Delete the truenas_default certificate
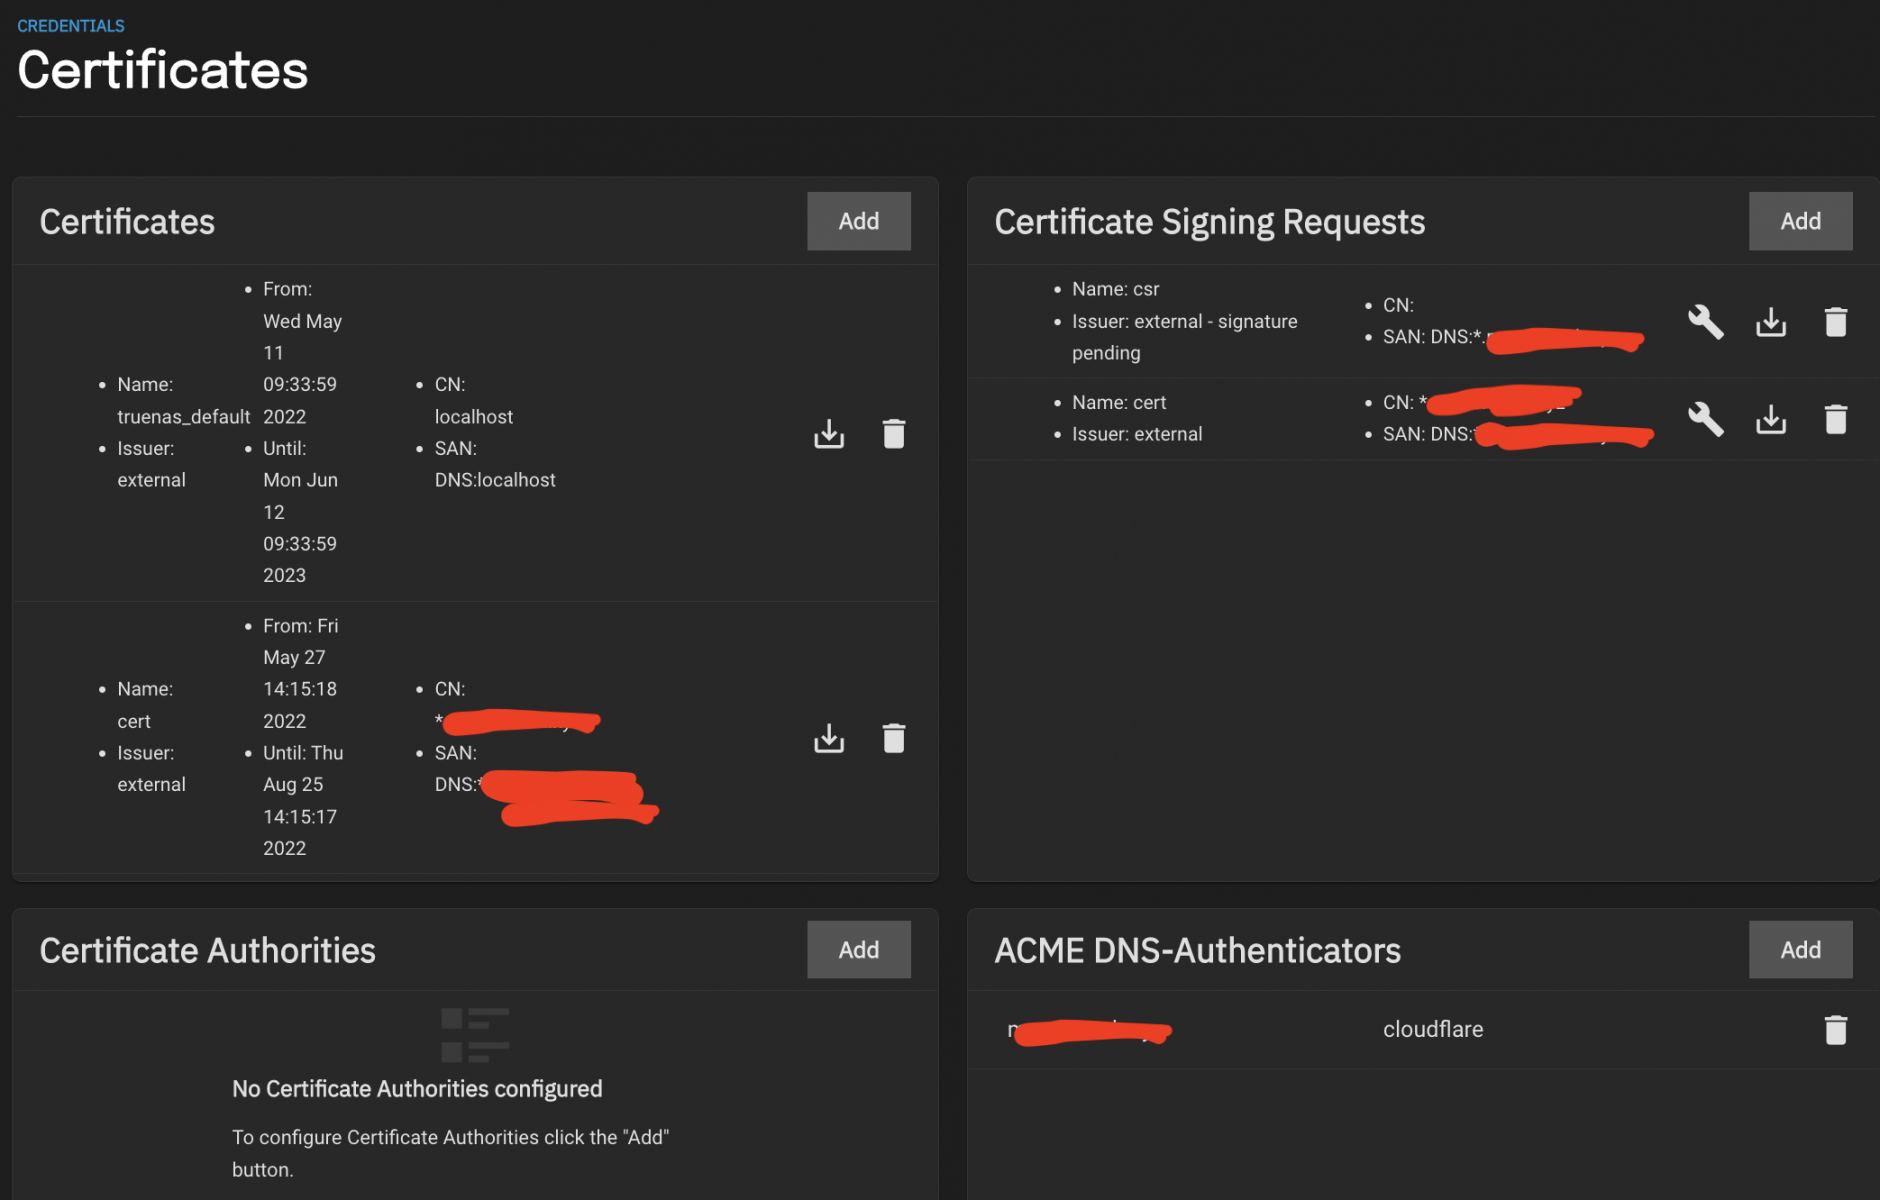The width and height of the screenshot is (1880, 1200). click(x=894, y=434)
